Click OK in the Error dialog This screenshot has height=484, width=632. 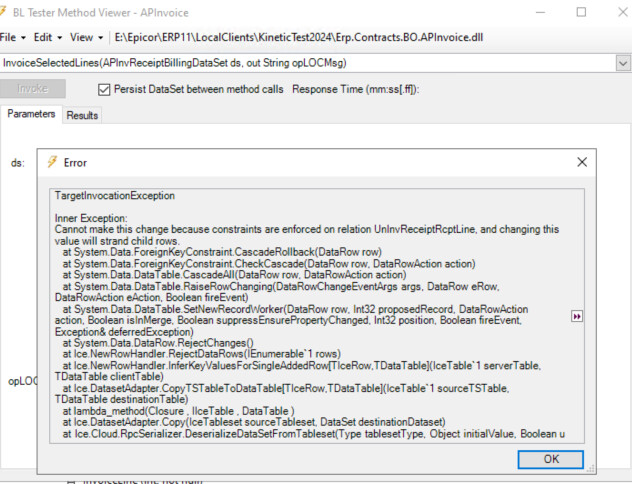[551, 459]
